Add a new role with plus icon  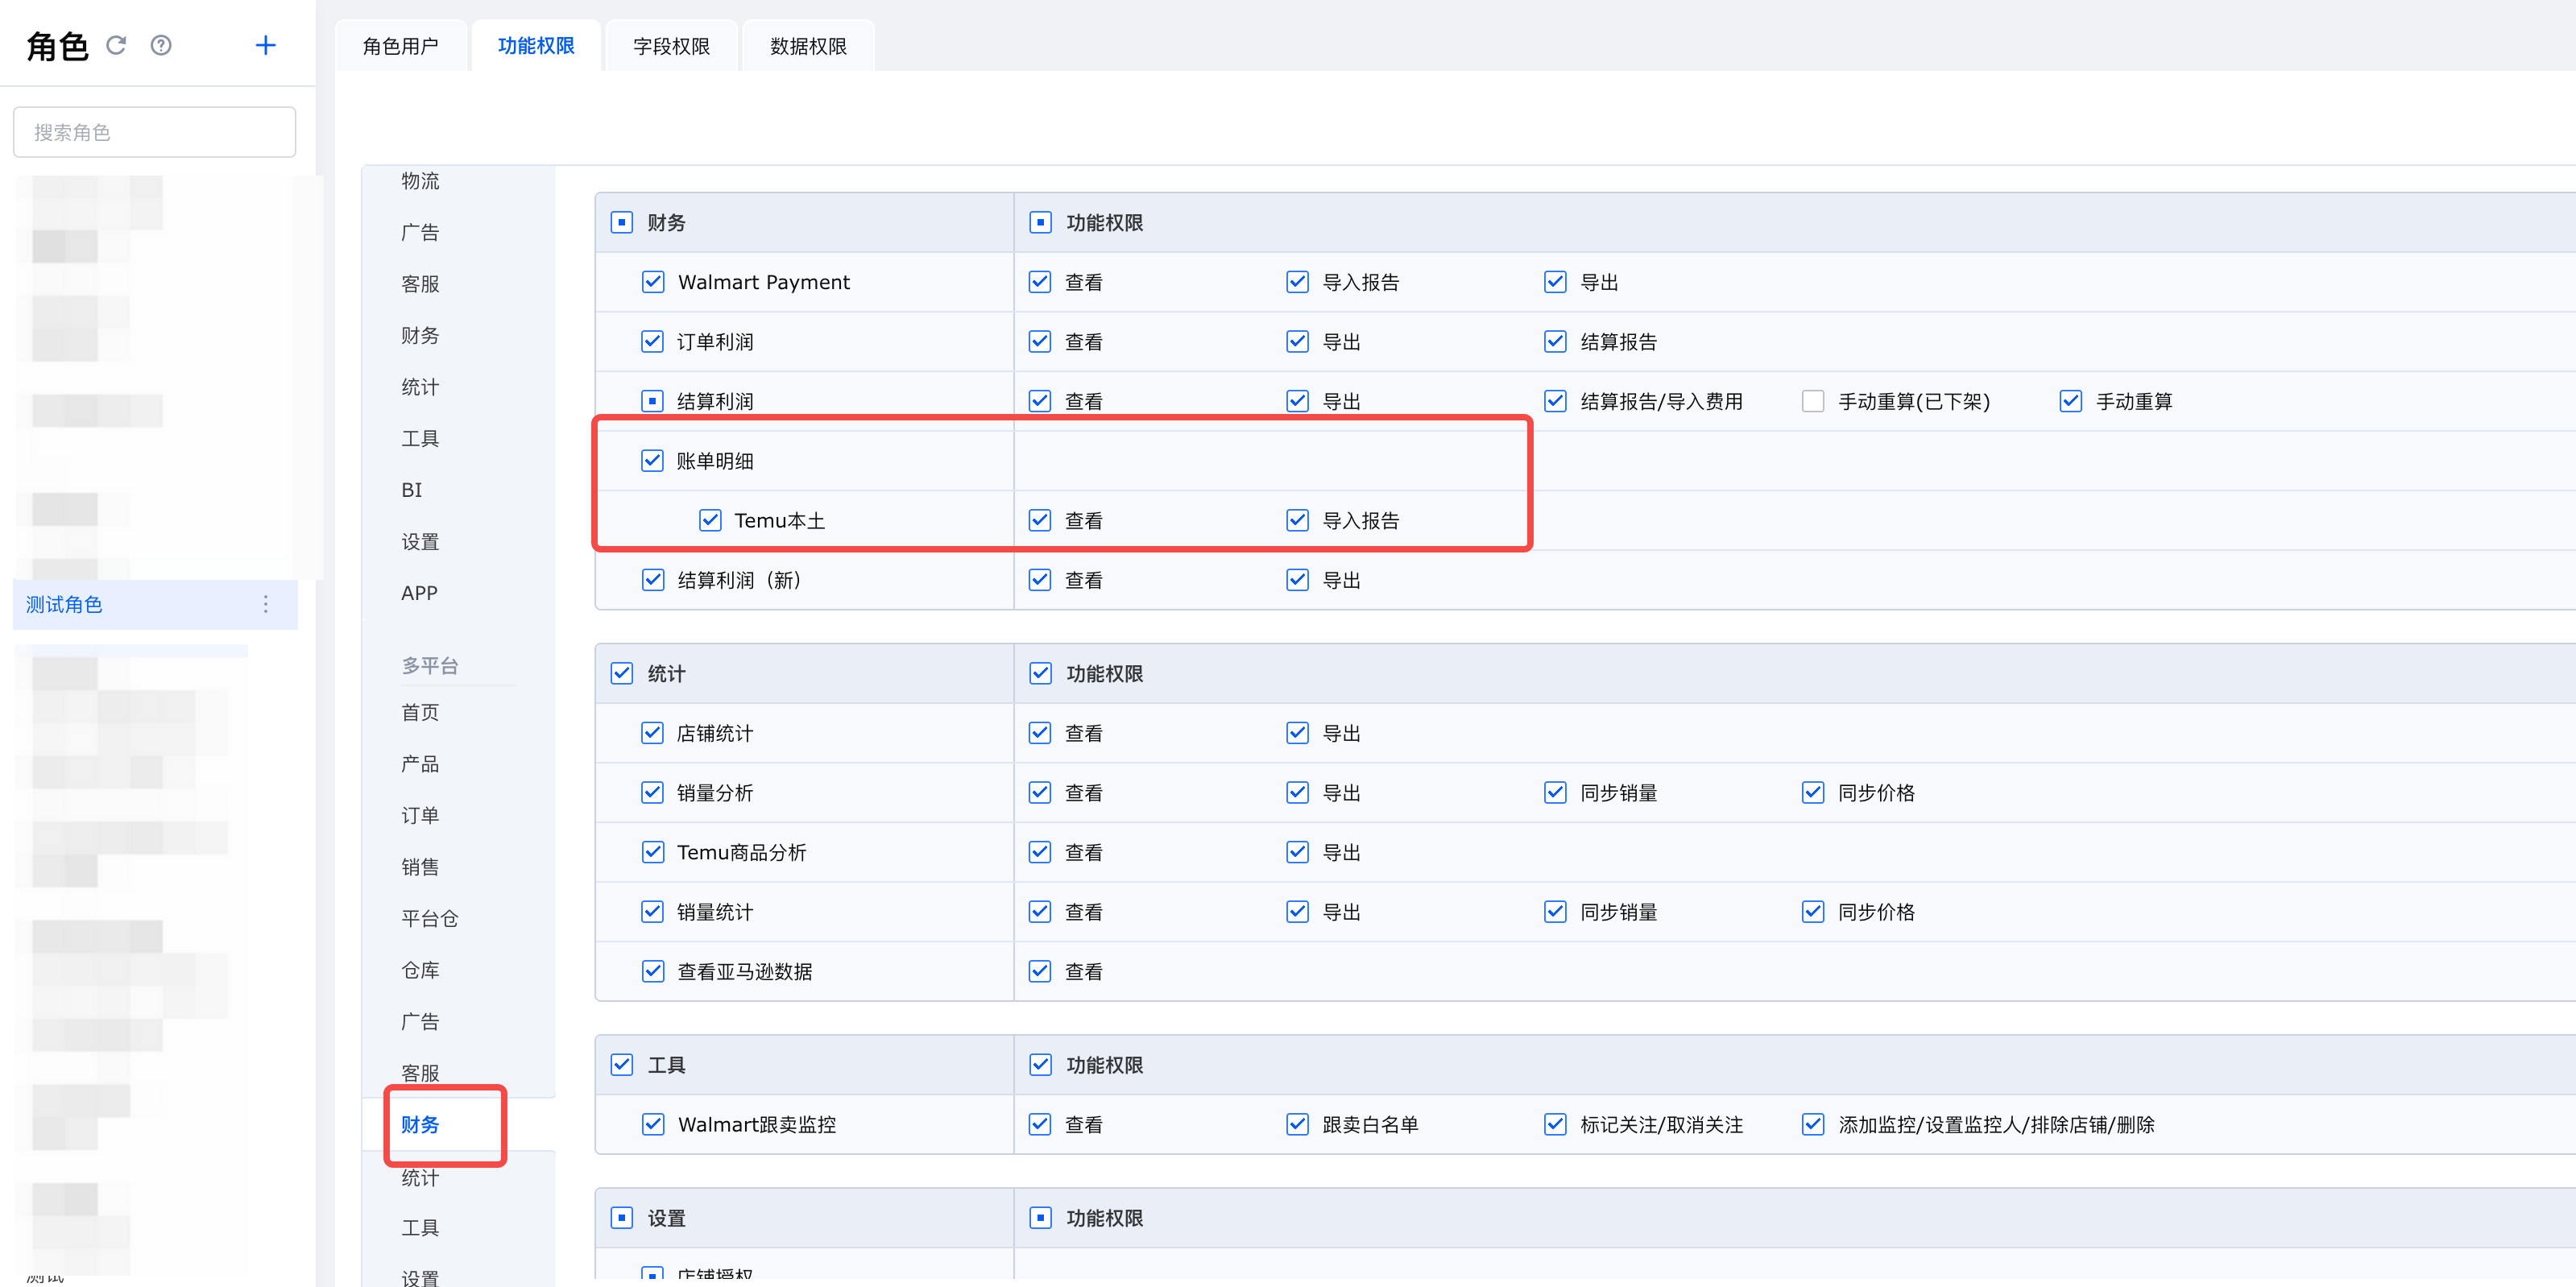tap(265, 45)
